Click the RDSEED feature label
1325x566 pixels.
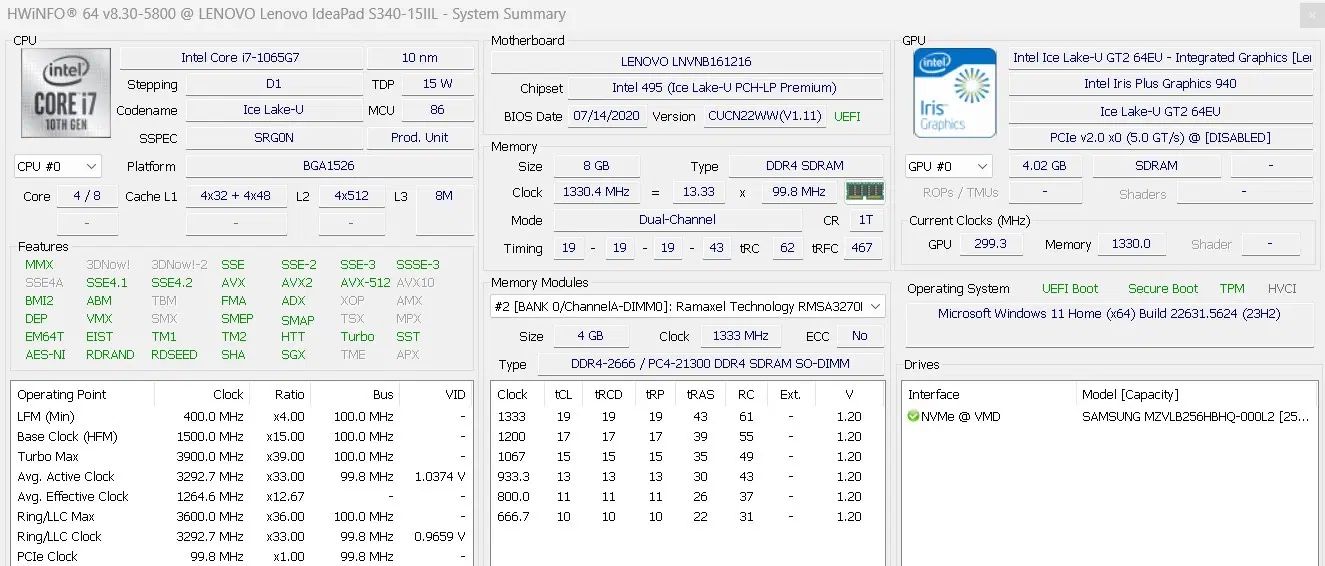174,355
